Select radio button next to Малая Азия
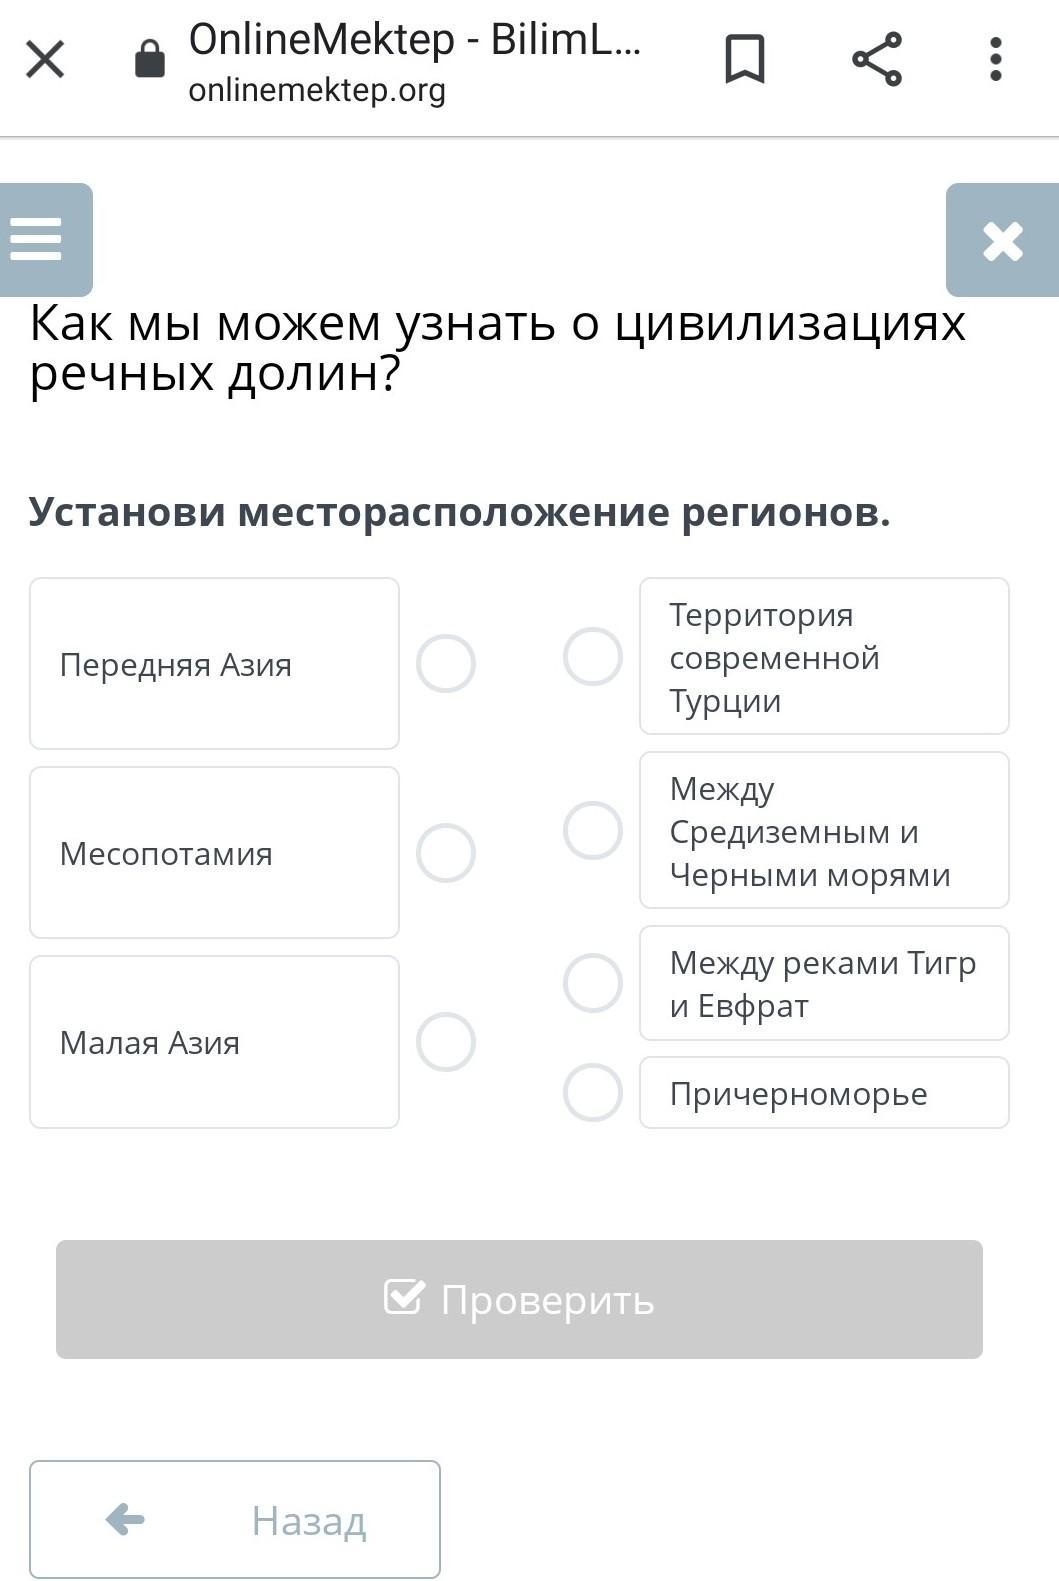1059x1581 pixels. click(446, 1042)
